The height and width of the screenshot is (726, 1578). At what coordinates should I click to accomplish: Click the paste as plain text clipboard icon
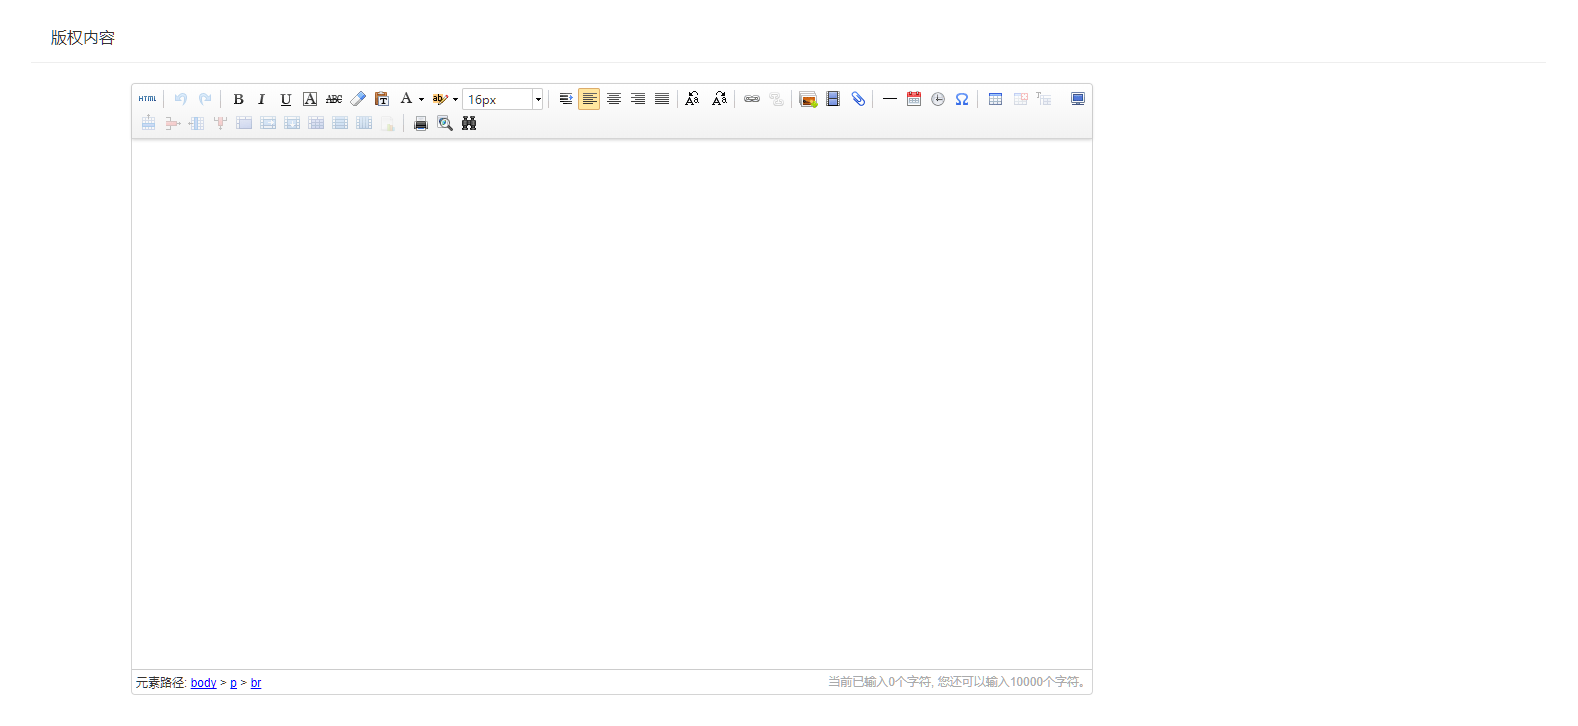coord(382,99)
